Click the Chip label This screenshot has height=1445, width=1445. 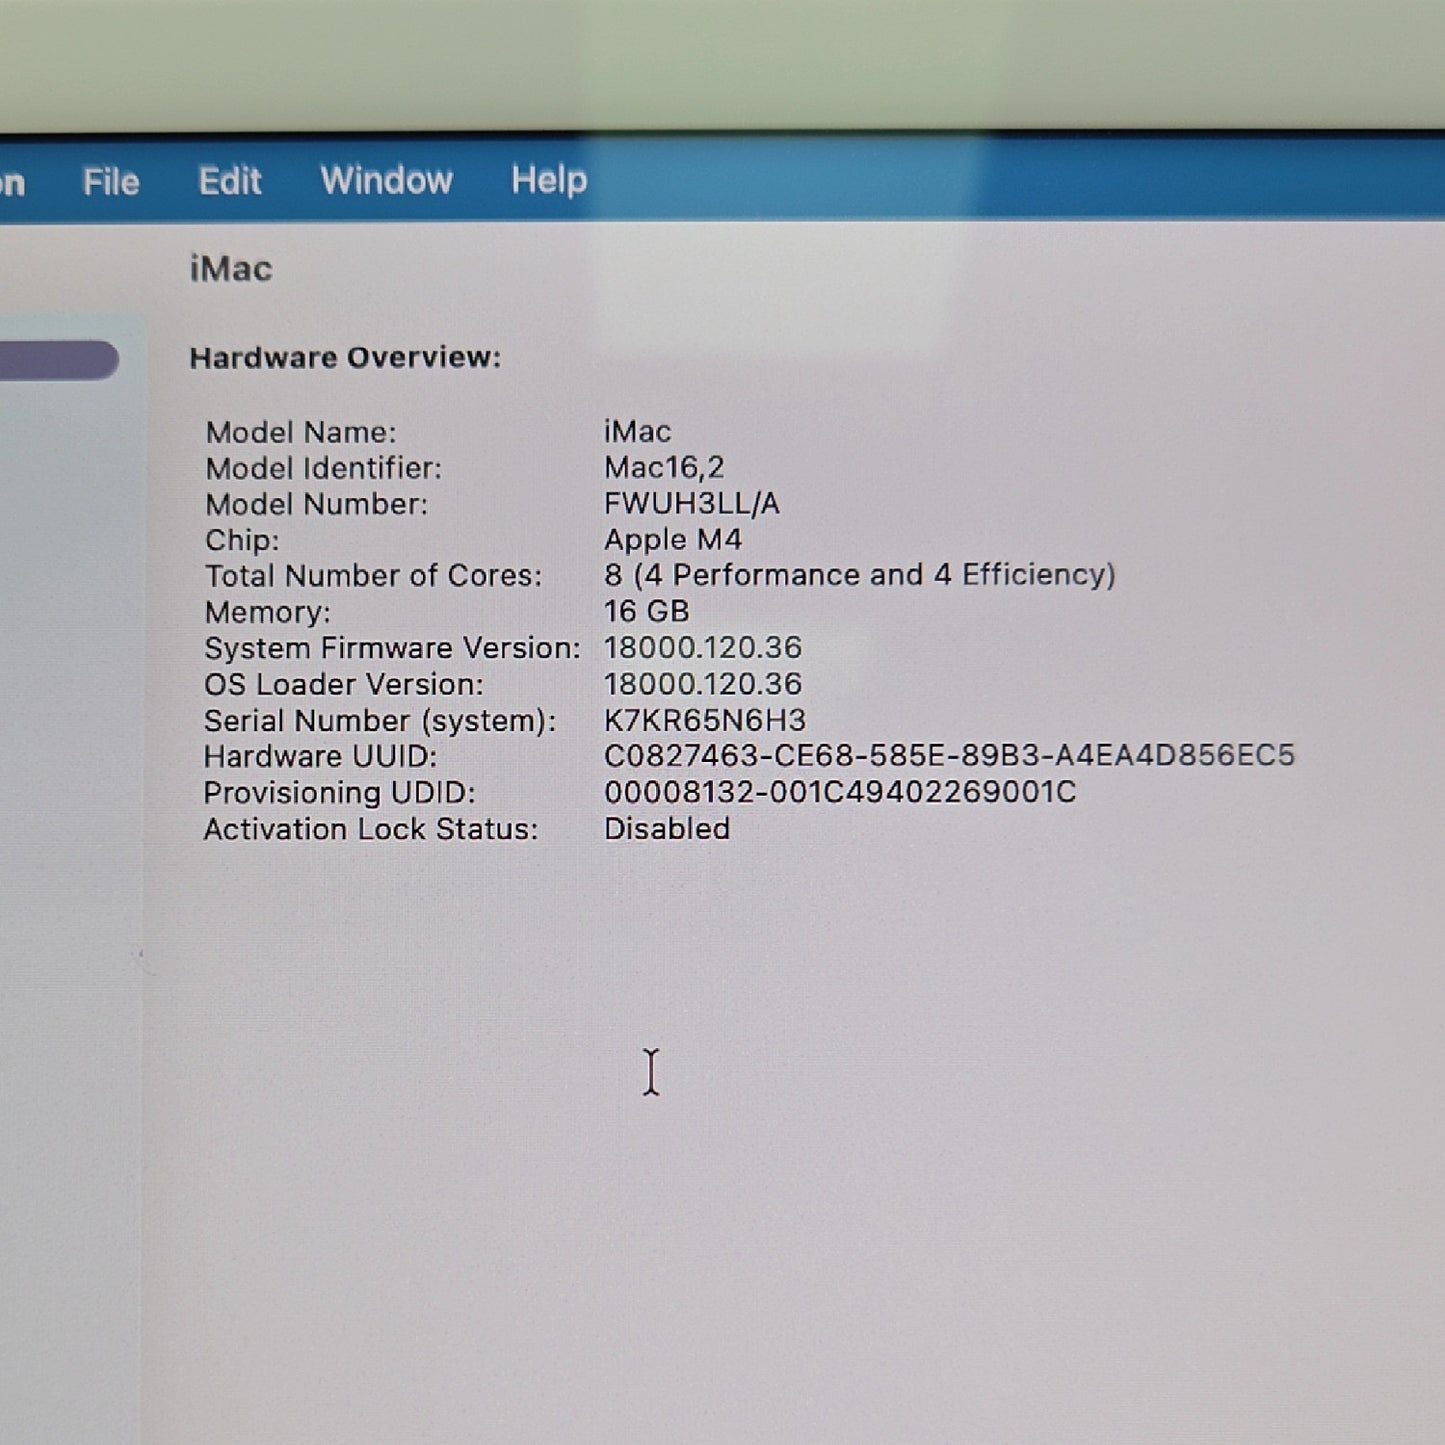242,540
